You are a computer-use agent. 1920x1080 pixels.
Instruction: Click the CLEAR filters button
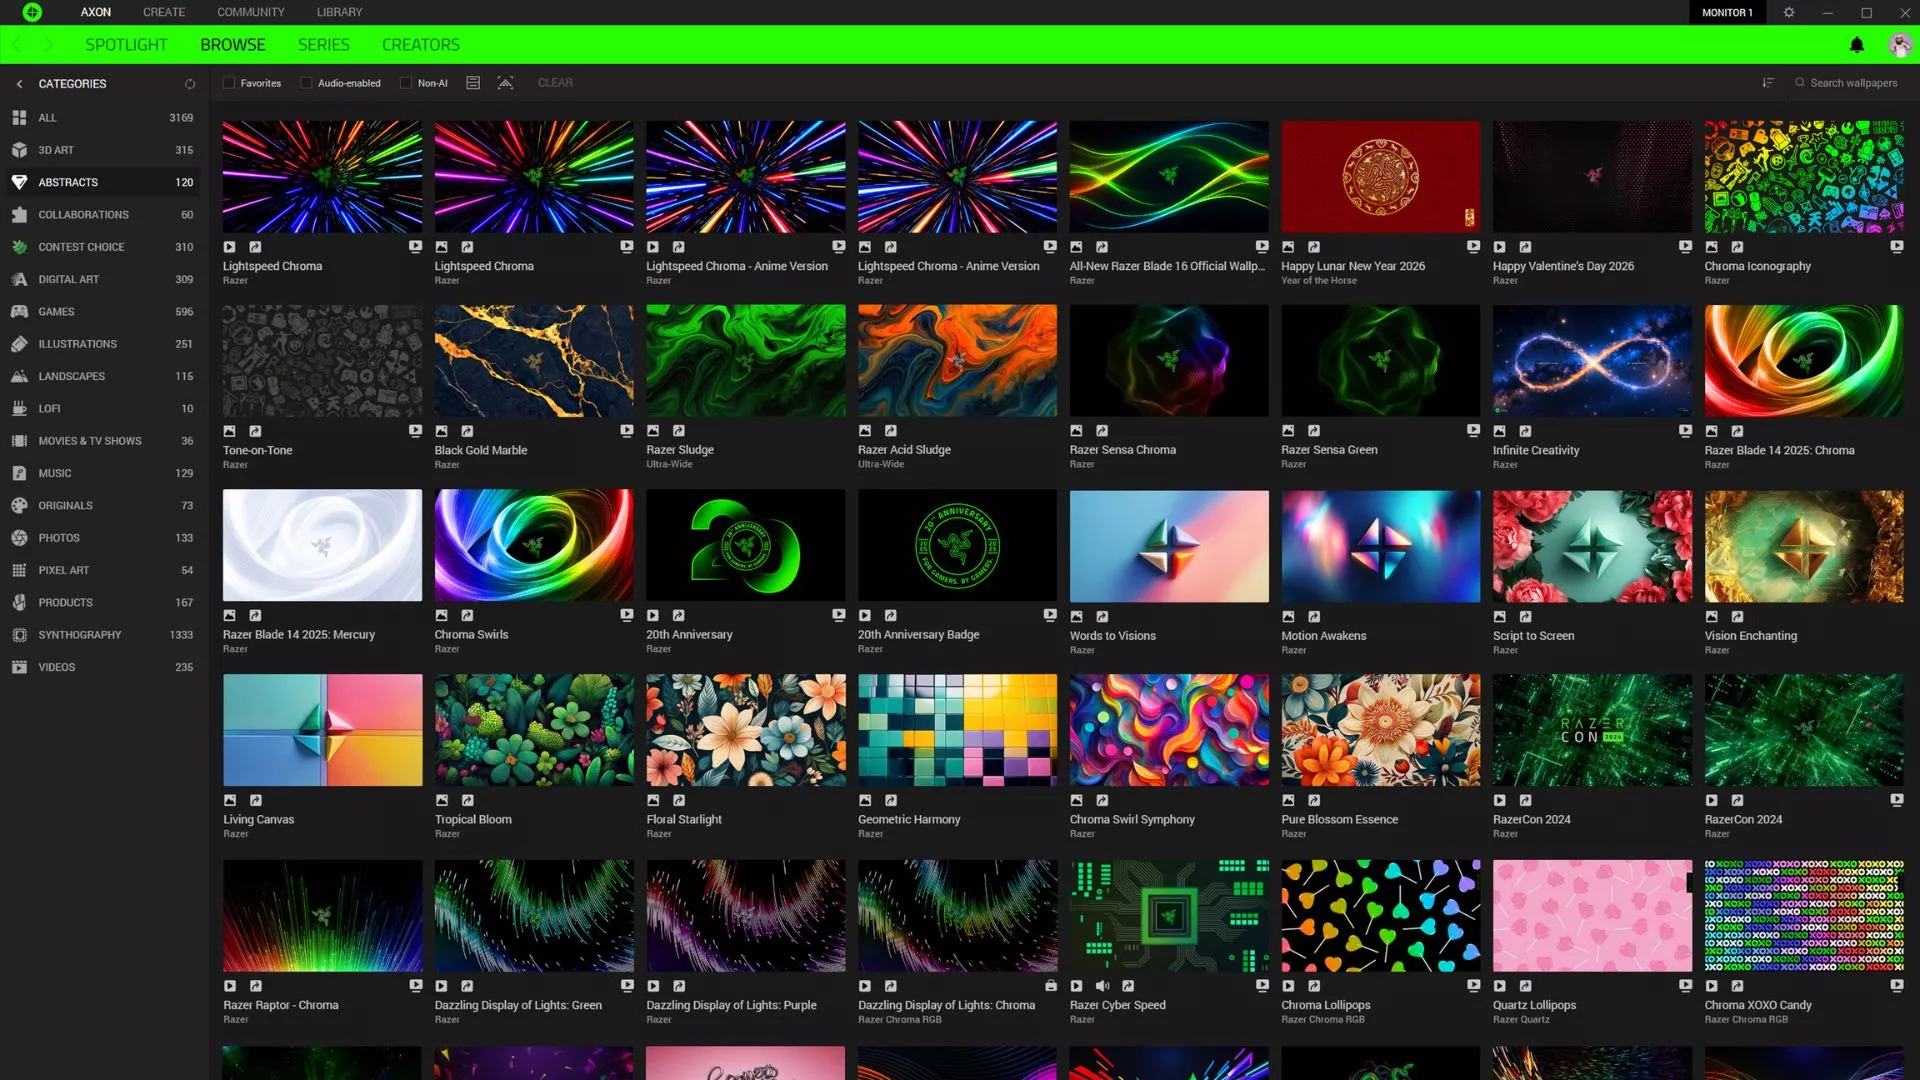pyautogui.click(x=555, y=83)
